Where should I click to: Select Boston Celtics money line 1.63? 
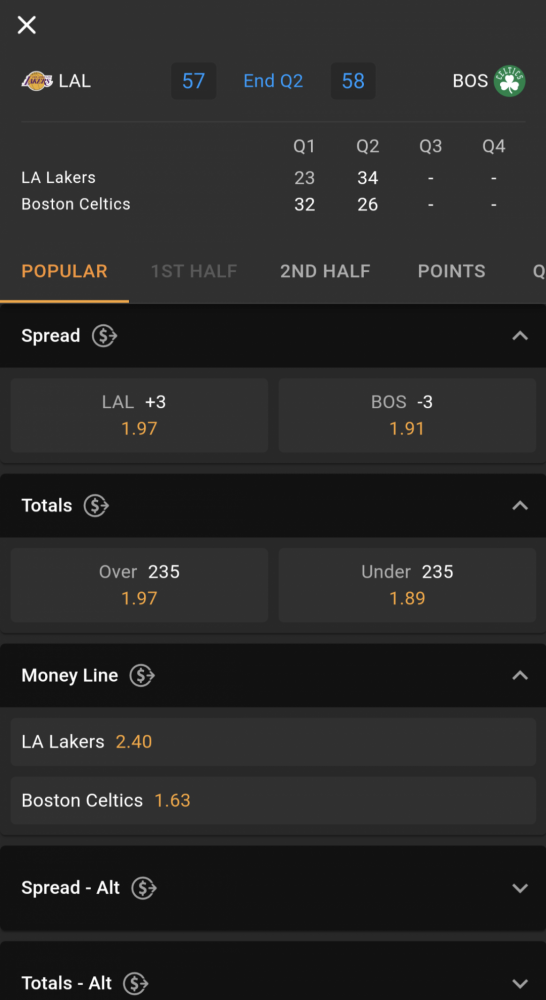coord(273,800)
